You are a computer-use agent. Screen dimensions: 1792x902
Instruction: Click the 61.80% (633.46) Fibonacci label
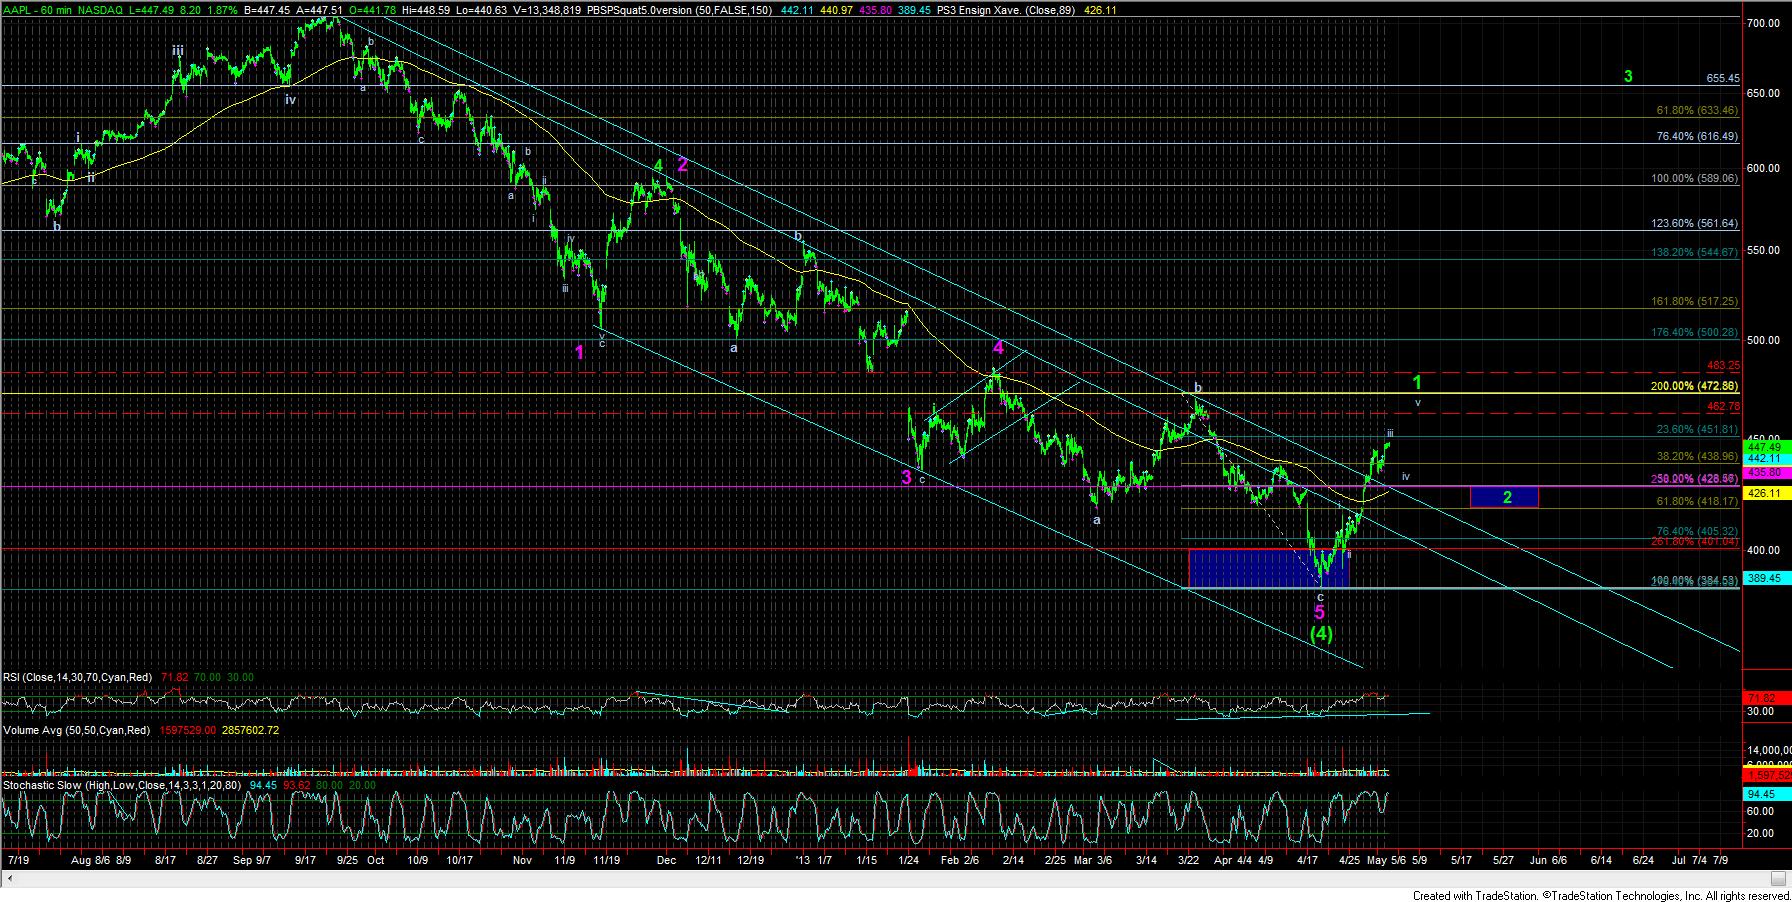(1697, 111)
